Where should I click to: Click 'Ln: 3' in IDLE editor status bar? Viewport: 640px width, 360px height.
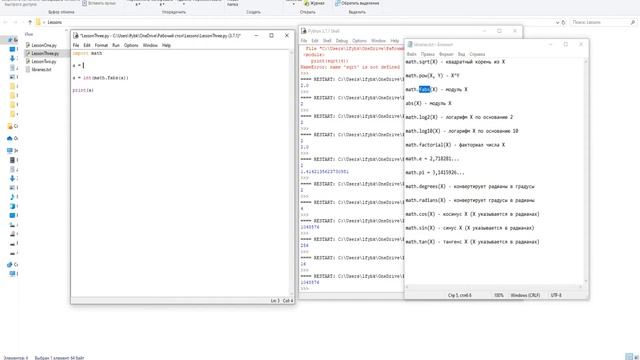[275, 301]
